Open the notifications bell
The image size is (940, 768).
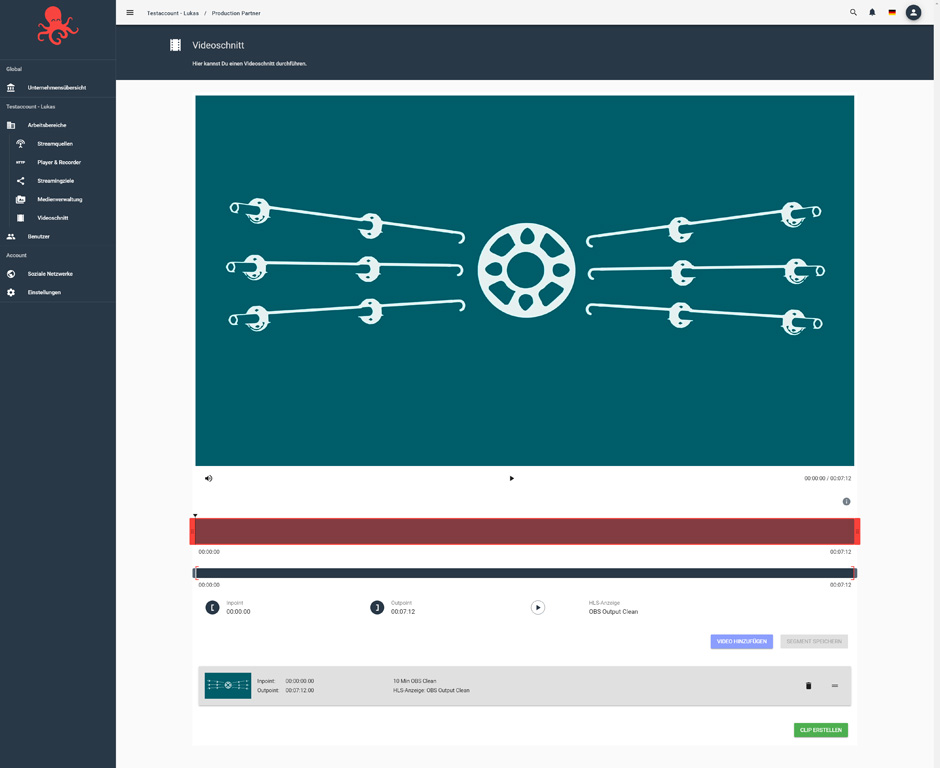(872, 13)
